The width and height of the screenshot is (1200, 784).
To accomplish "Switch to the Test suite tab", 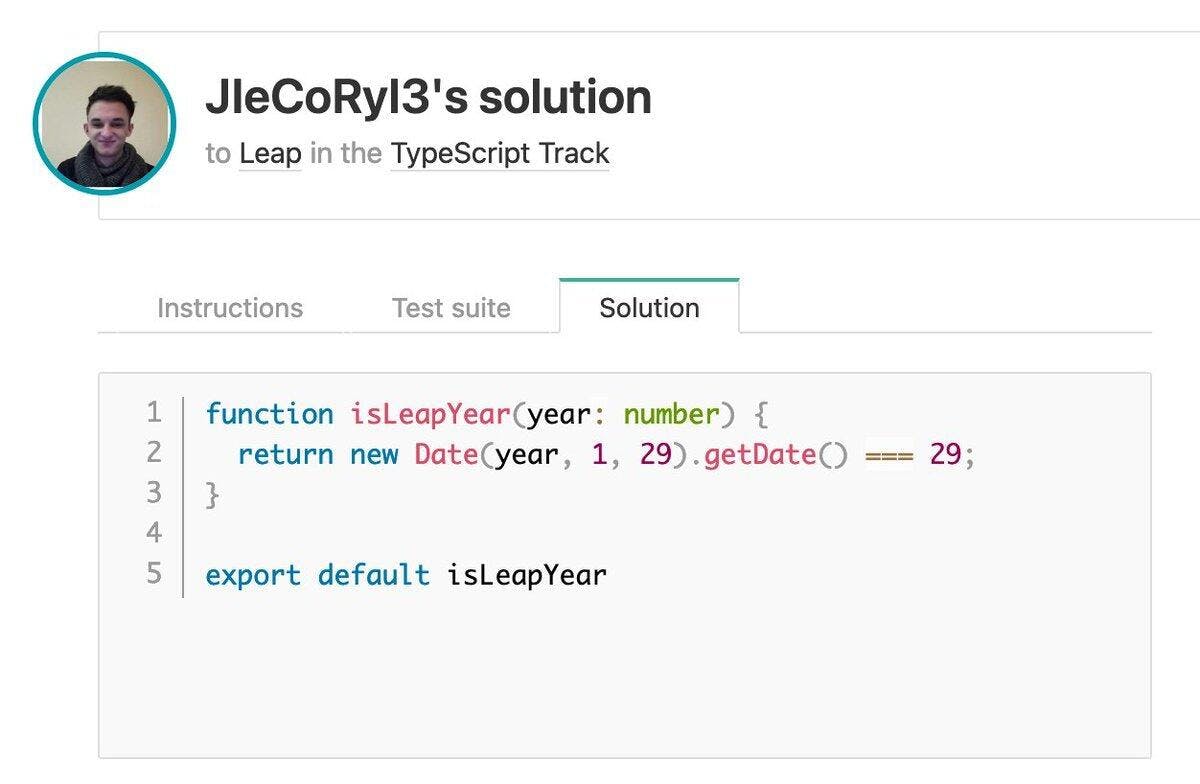I will pyautogui.click(x=451, y=308).
